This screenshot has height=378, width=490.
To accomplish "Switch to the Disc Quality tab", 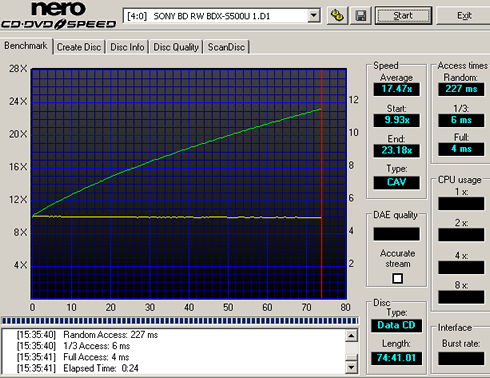I will coord(176,47).
